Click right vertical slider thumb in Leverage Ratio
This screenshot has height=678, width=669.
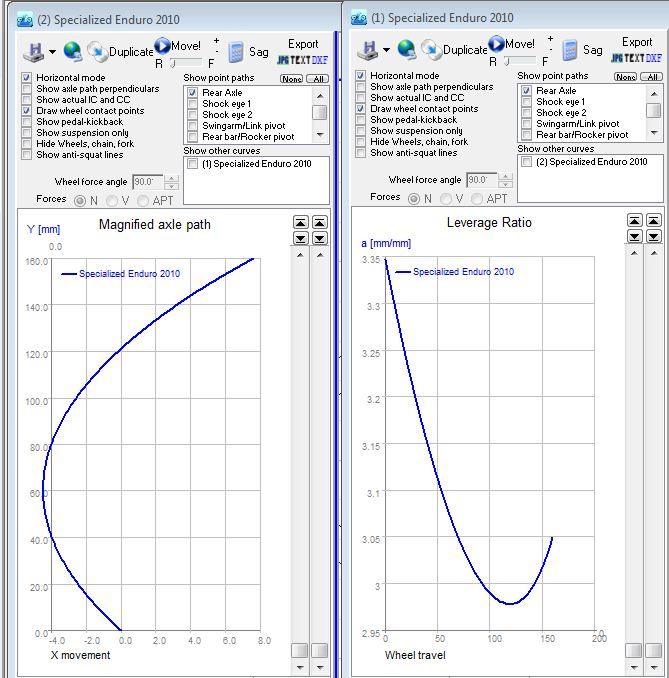point(653,650)
